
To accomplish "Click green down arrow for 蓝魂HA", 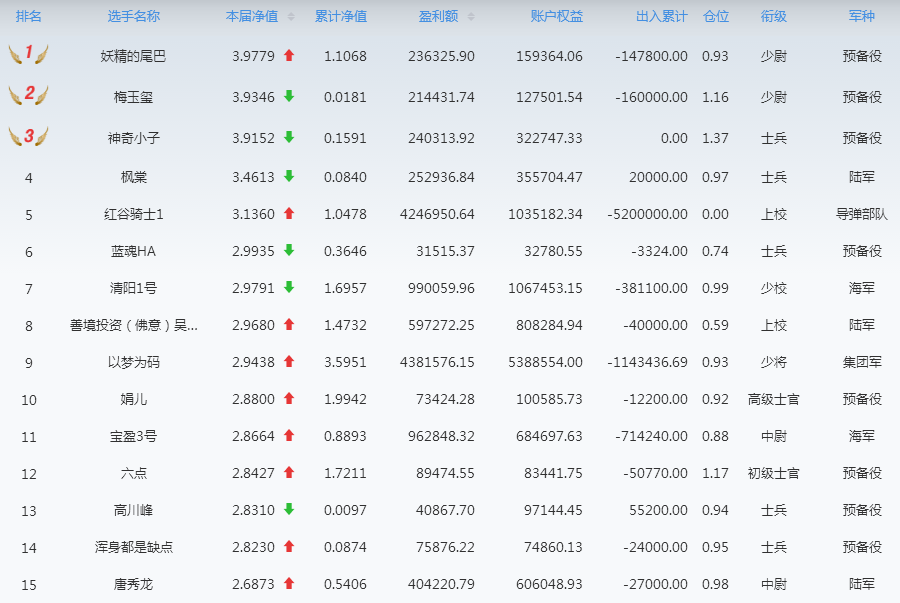I will click(289, 250).
